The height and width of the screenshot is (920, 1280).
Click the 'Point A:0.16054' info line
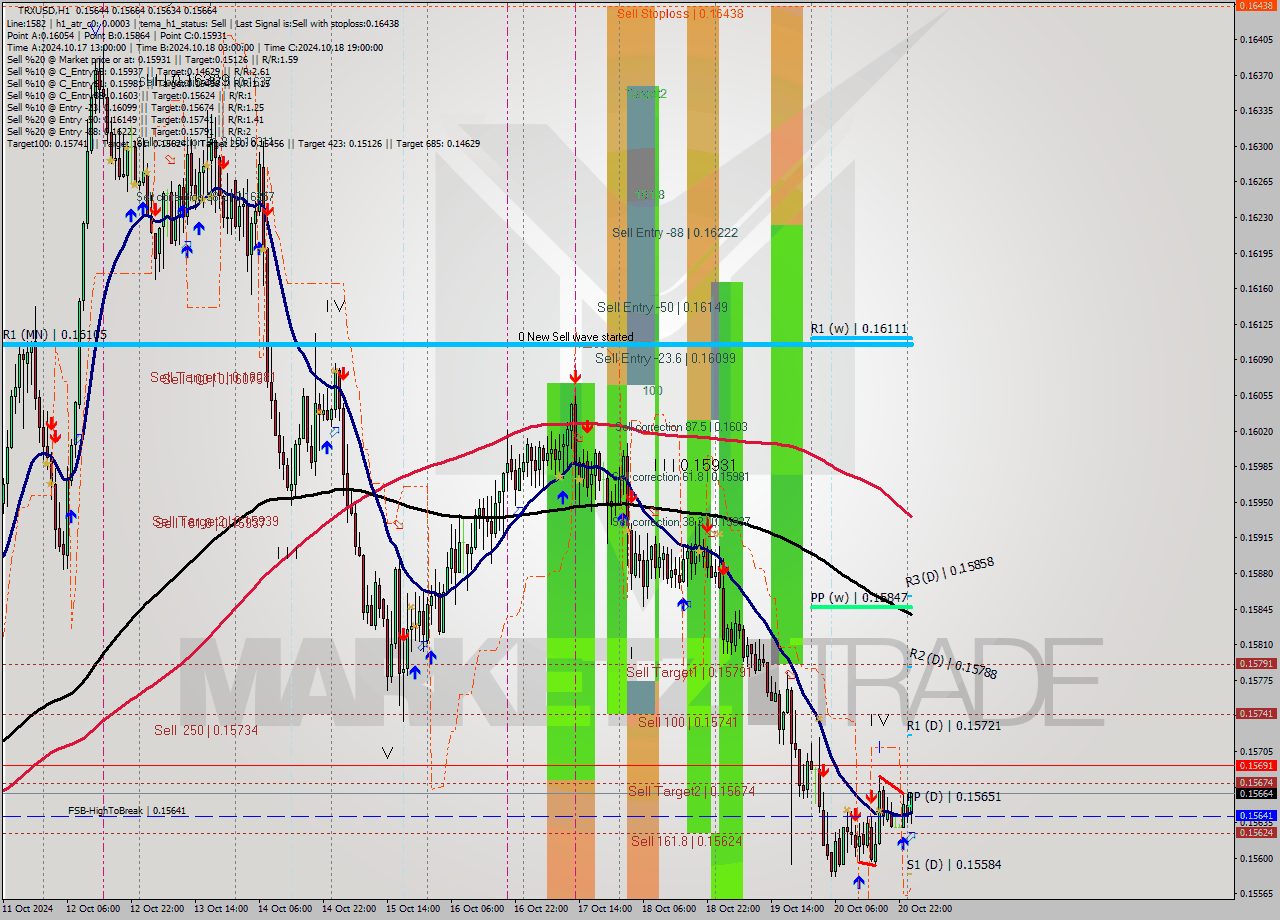pyautogui.click(x=41, y=35)
